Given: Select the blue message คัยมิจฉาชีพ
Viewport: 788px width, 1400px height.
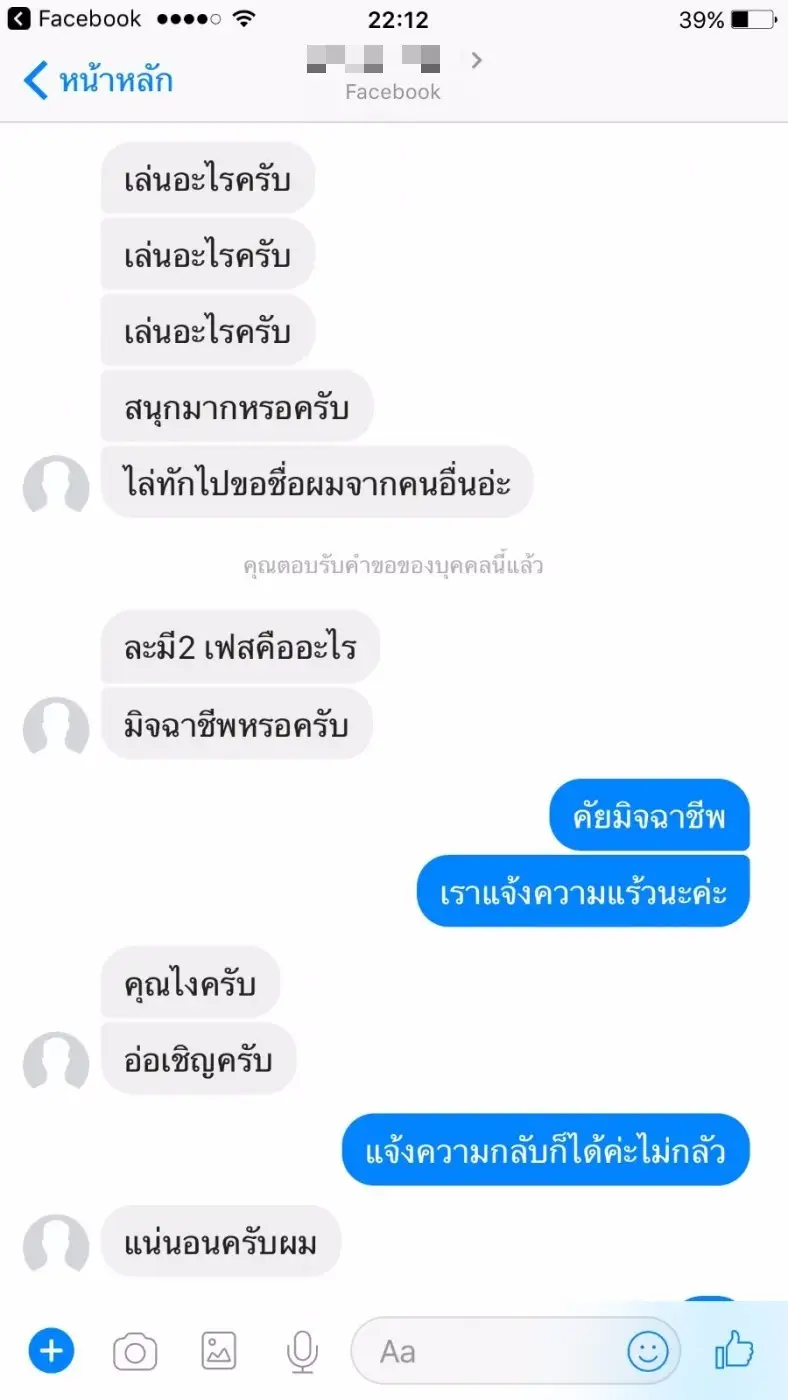Looking at the screenshot, I should click(x=649, y=815).
